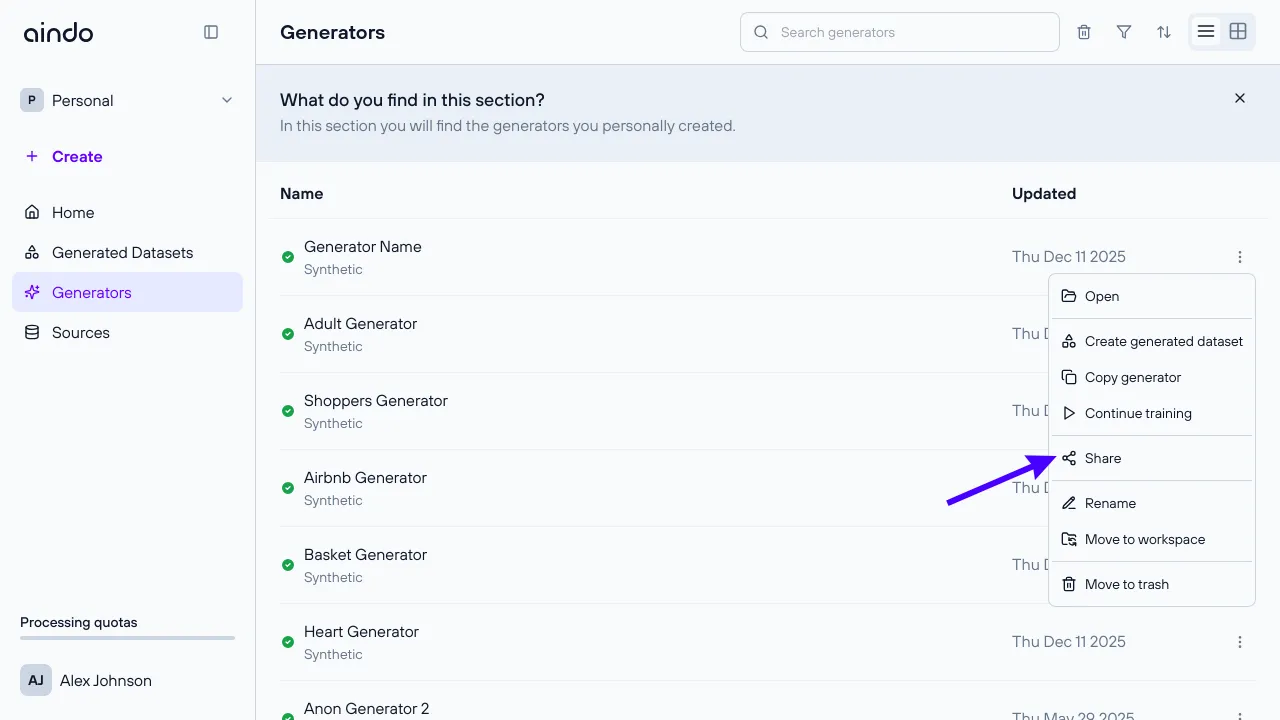This screenshot has width=1280, height=720.
Task: Click the search magnifier icon
Action: click(761, 32)
